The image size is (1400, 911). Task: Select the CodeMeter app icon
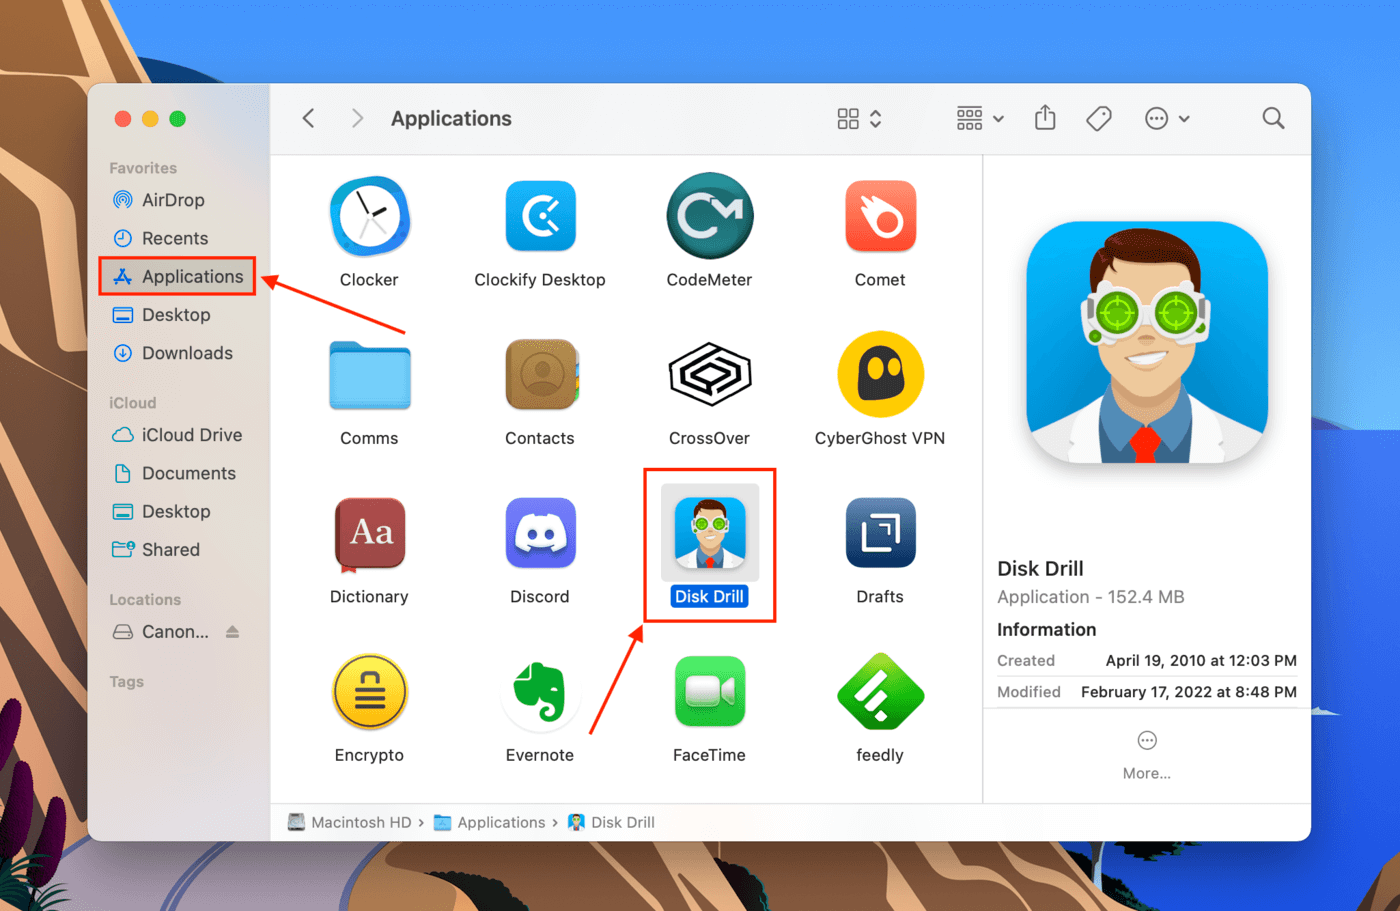tap(709, 216)
